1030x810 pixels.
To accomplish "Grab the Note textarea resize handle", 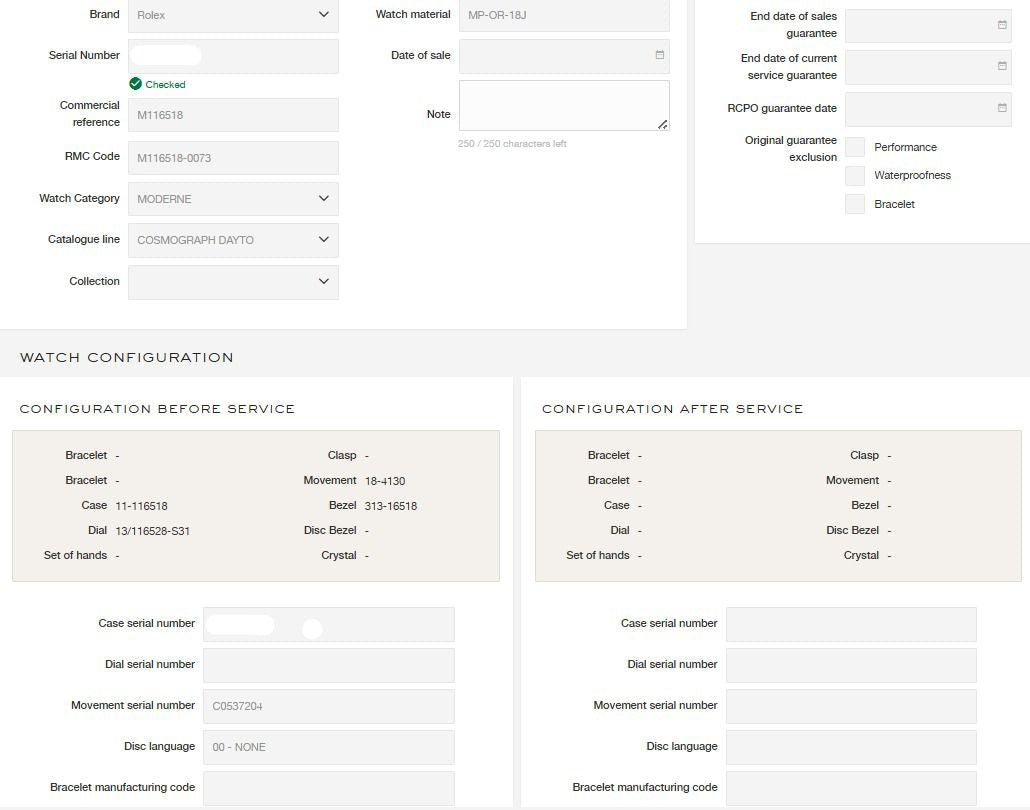I will 662,124.
